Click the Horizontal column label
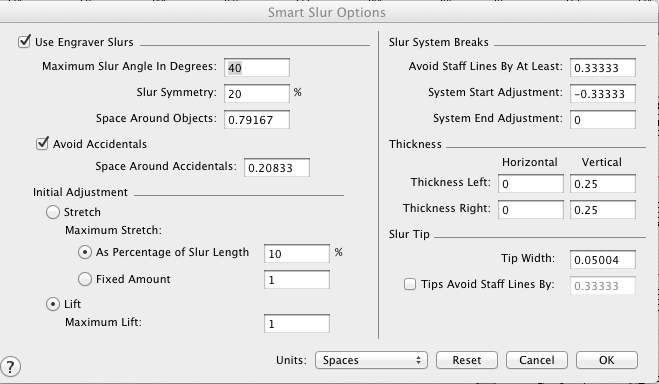659x384 pixels. pyautogui.click(x=530, y=162)
